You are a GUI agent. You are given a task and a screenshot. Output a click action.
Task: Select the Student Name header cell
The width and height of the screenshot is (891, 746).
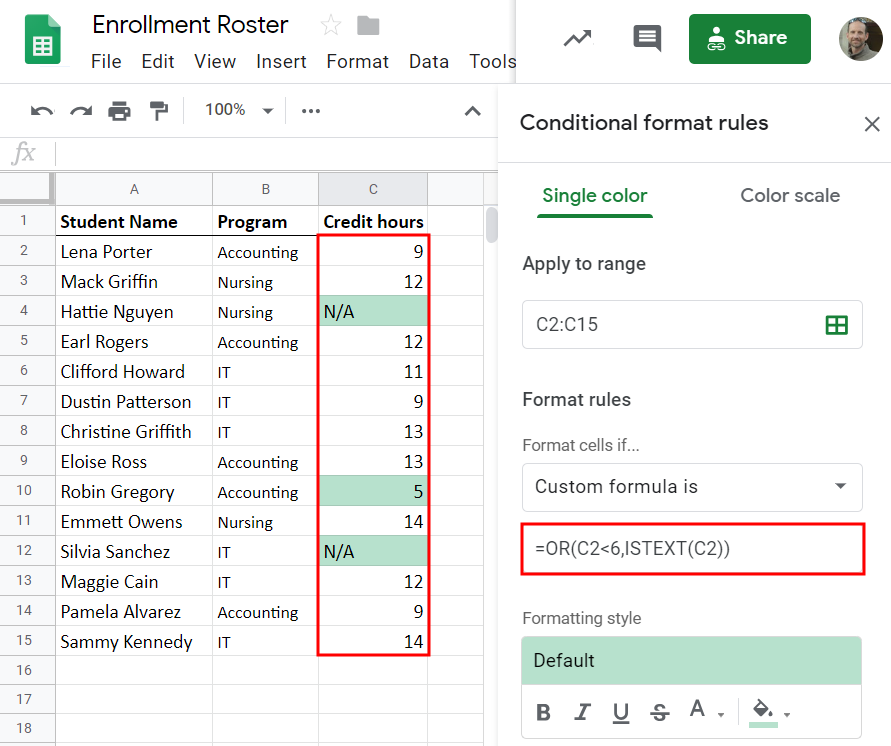point(134,221)
